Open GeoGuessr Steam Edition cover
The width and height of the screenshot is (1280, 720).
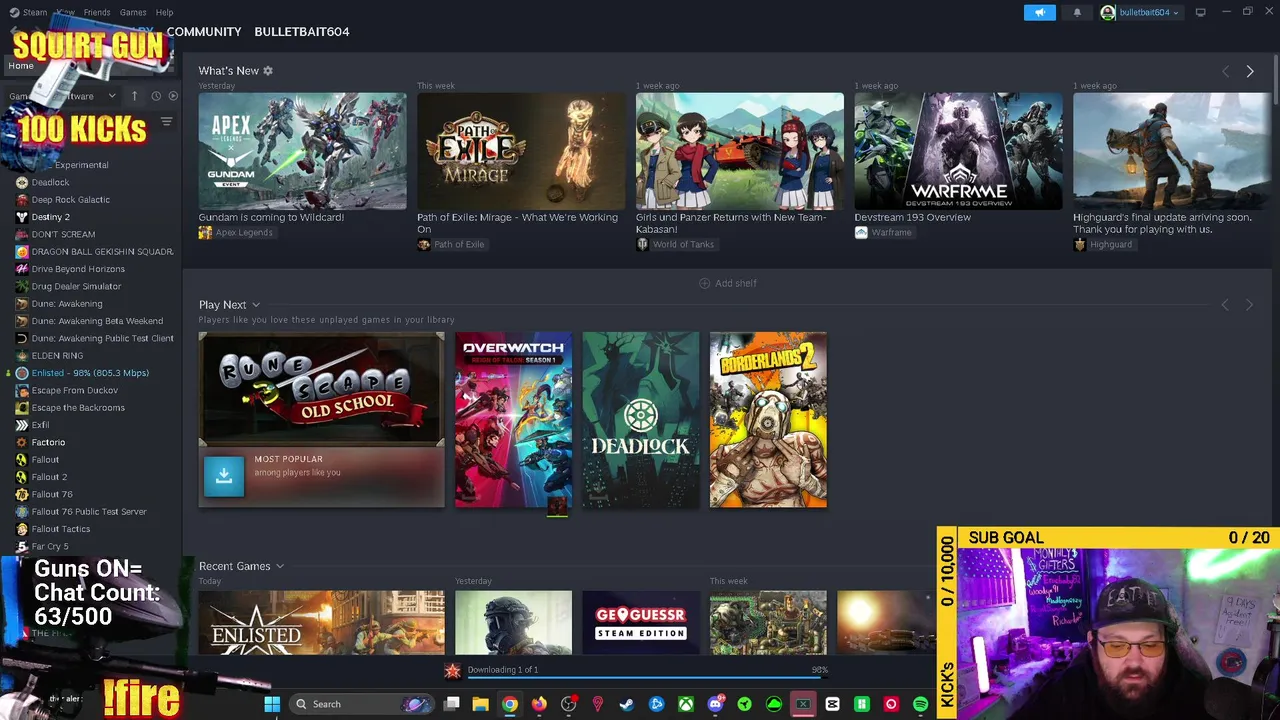click(641, 623)
